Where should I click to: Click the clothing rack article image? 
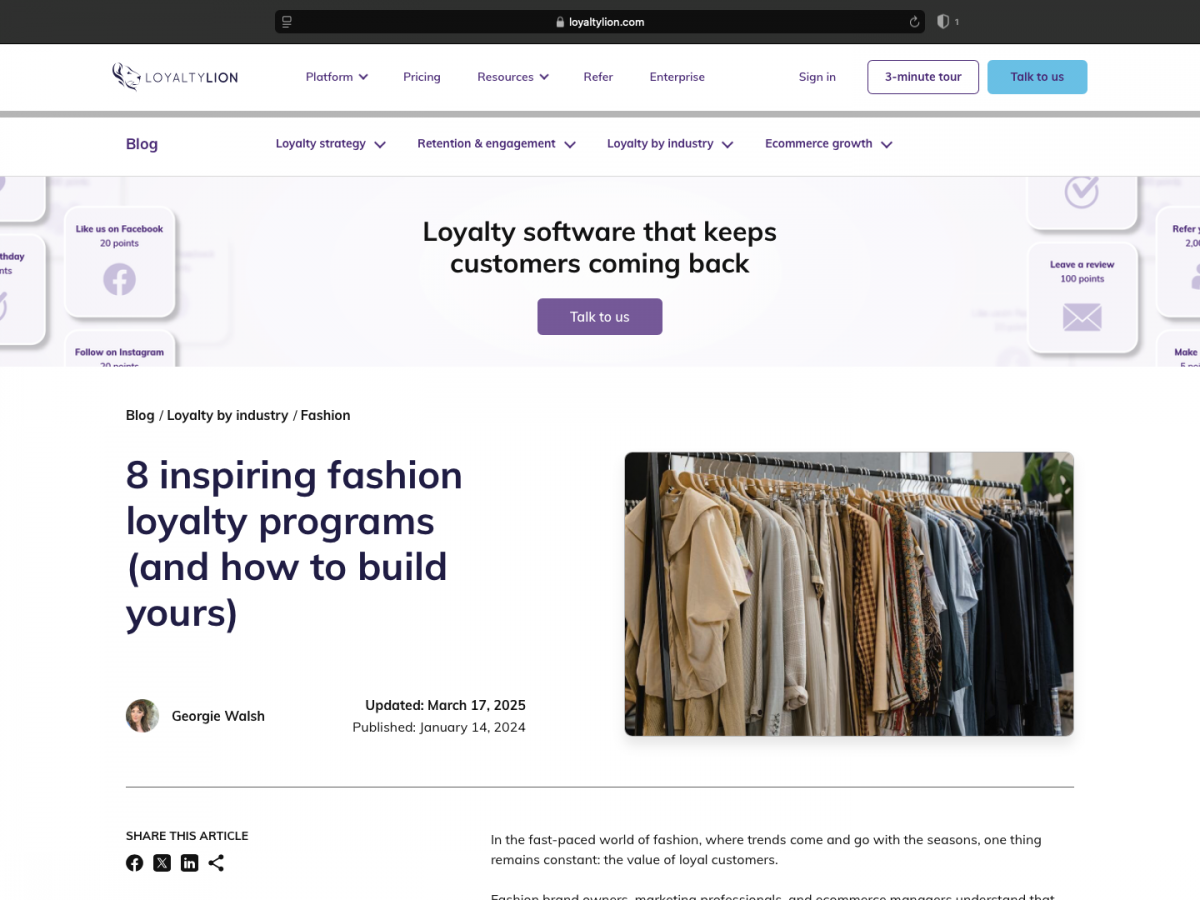pos(849,594)
